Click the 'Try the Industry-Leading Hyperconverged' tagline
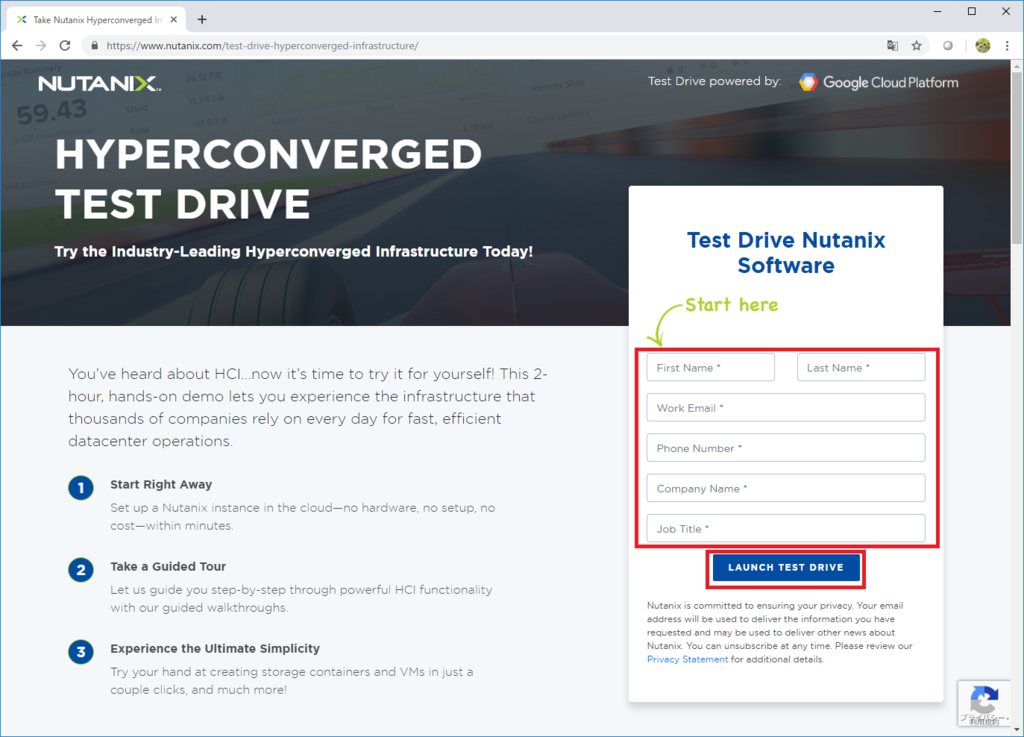 coord(293,251)
